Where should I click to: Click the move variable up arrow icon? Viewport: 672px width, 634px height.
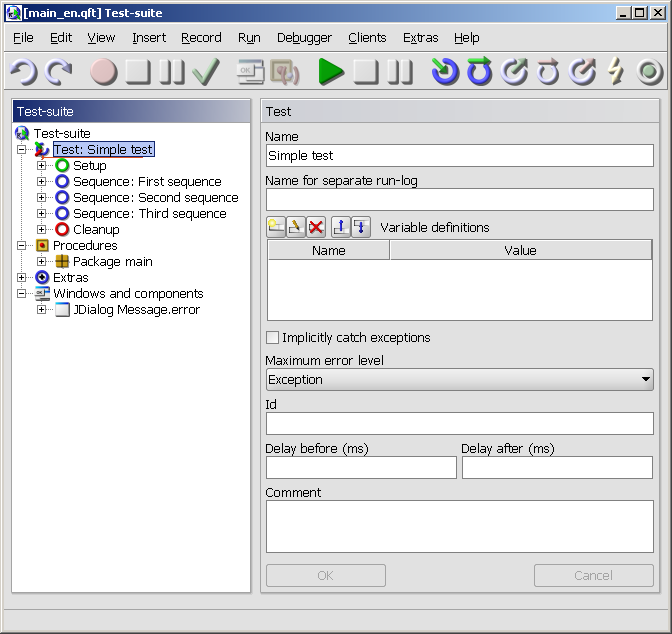[x=341, y=227]
